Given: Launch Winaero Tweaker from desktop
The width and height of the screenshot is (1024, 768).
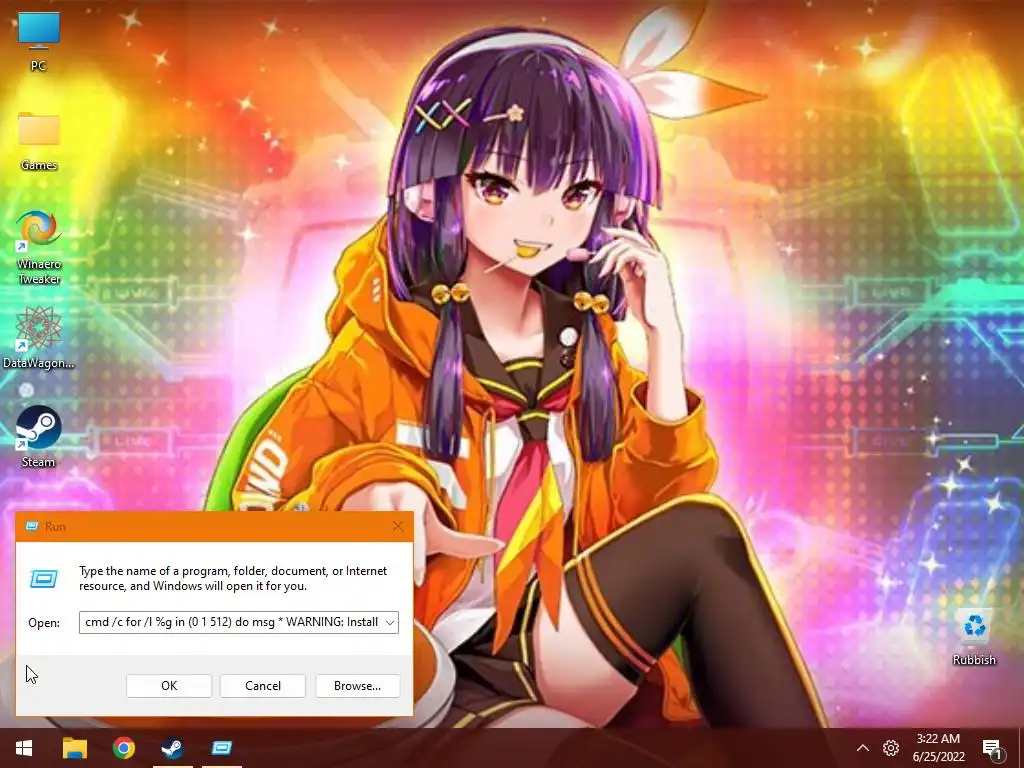Looking at the screenshot, I should tap(39, 247).
